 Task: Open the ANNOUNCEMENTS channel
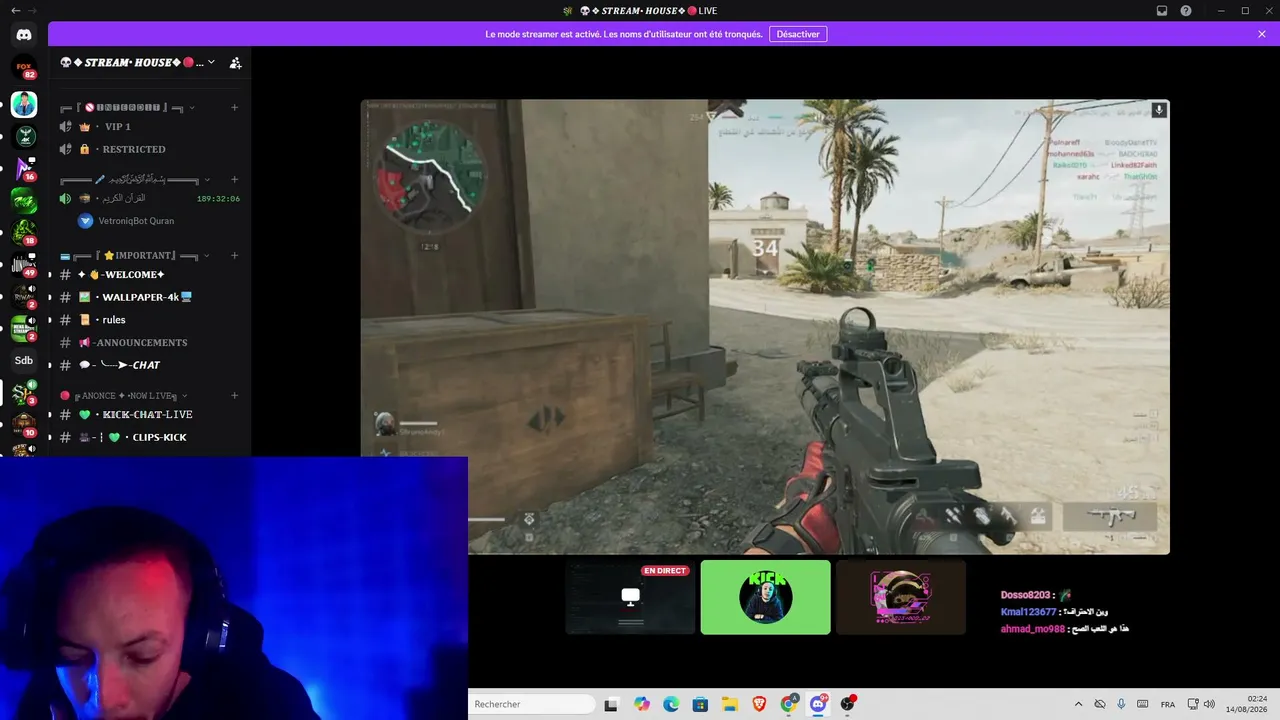[150, 342]
